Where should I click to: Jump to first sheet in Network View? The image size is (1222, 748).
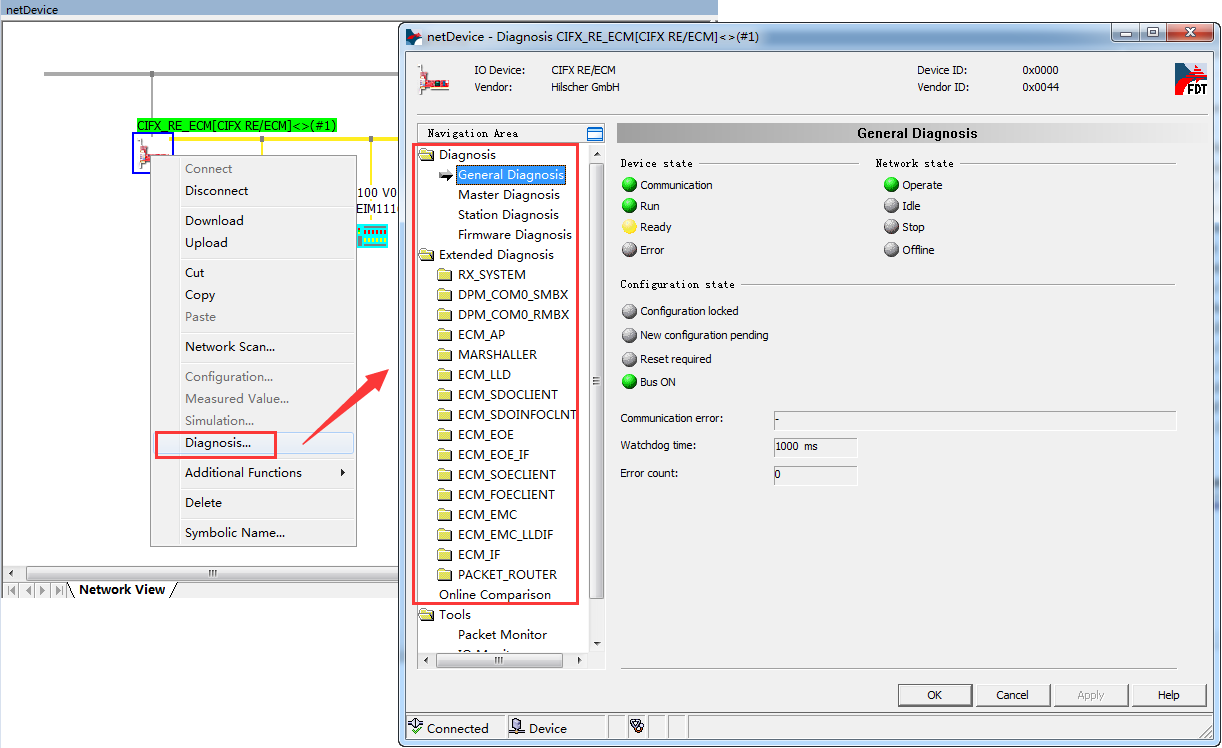coord(12,590)
